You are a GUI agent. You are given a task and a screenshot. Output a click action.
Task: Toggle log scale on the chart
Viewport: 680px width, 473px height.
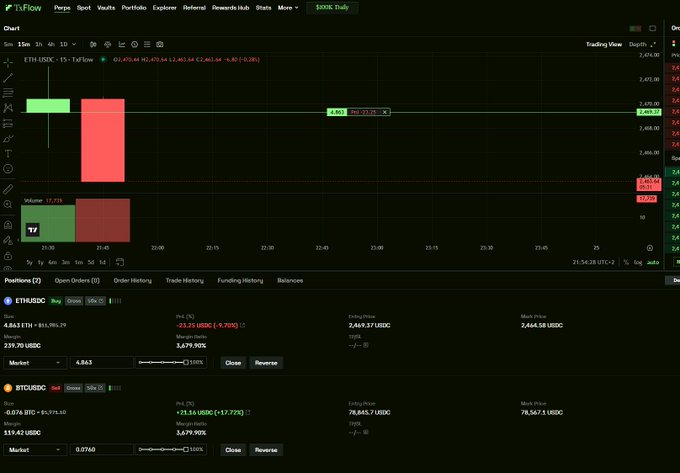click(x=638, y=262)
